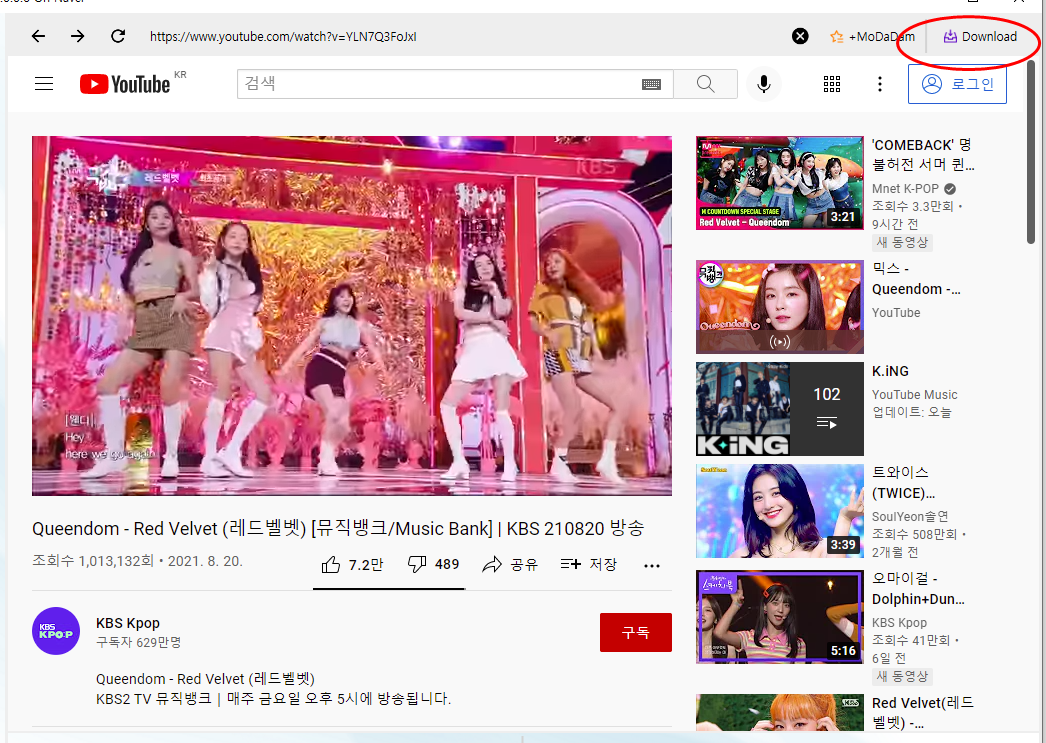The height and width of the screenshot is (743, 1046).
Task: Click the browser forward arrow
Action: 78,36
